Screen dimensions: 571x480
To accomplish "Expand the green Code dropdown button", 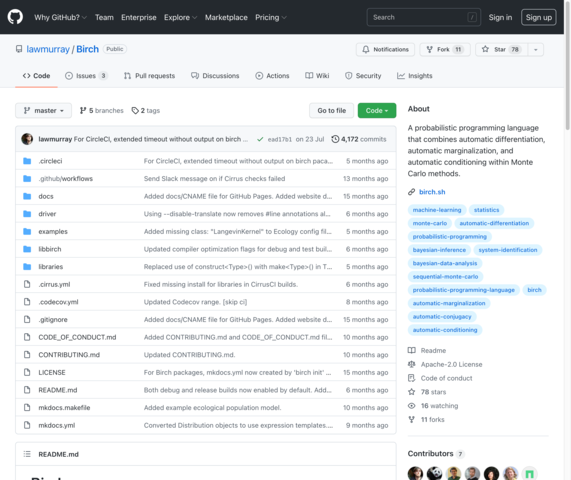I will [x=377, y=110].
